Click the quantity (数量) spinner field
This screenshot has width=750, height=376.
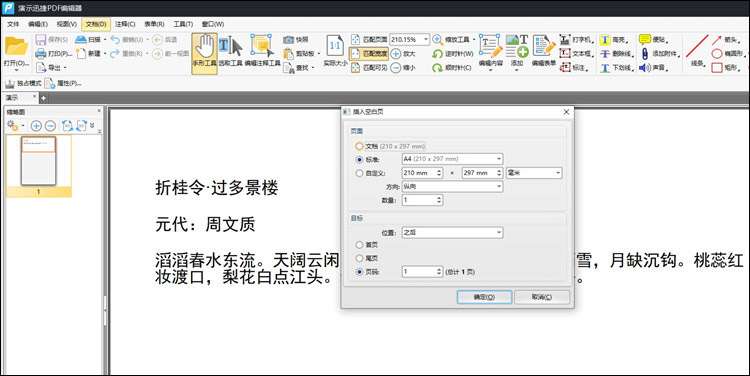coord(422,200)
